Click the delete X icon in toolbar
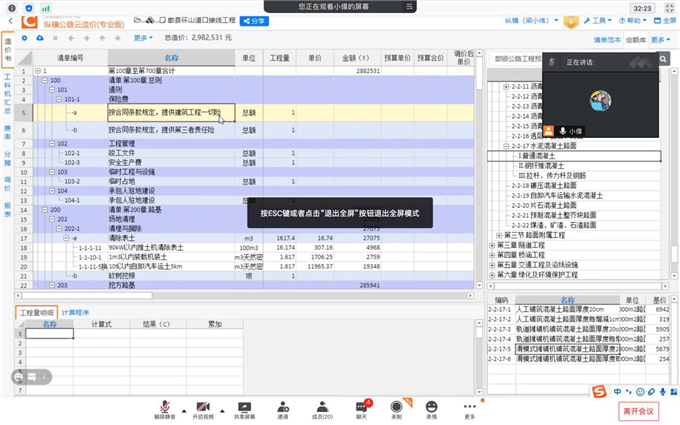 point(56,38)
